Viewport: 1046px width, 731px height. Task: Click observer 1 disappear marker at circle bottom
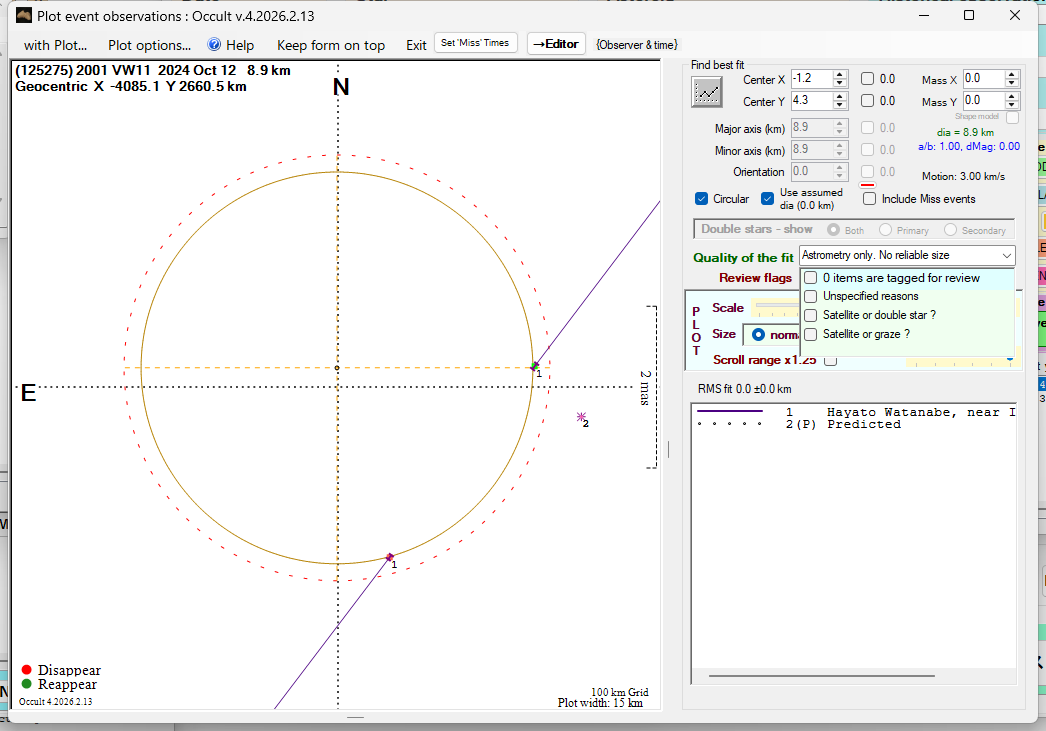pyautogui.click(x=390, y=557)
